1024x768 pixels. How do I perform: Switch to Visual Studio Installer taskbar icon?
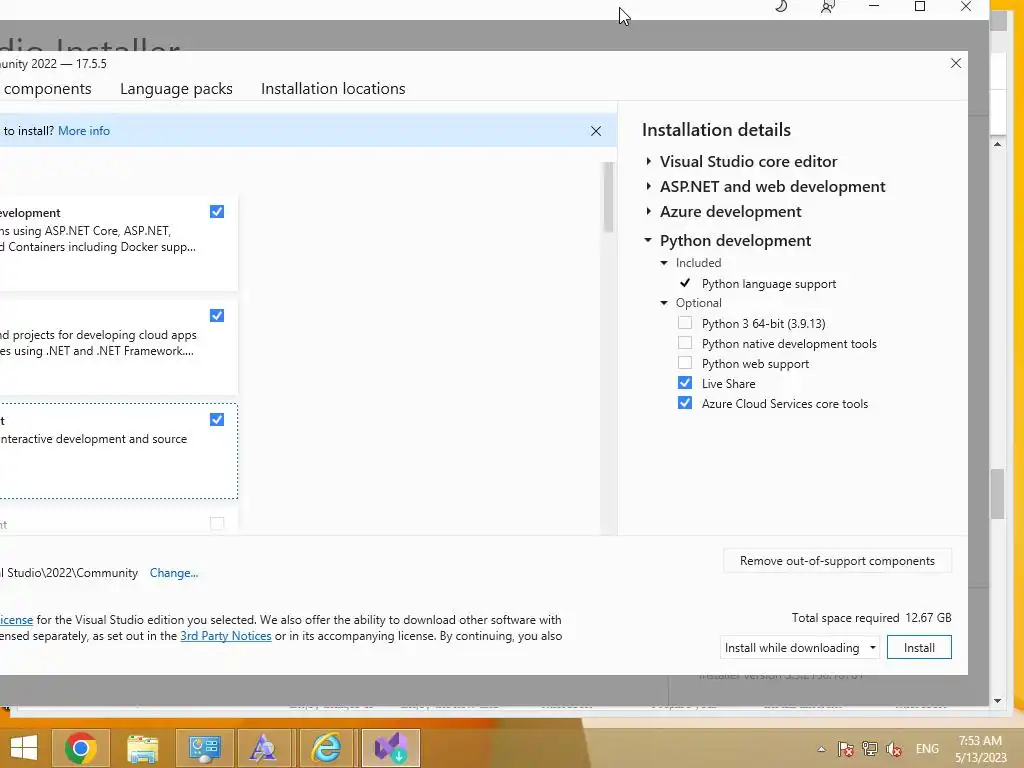391,748
